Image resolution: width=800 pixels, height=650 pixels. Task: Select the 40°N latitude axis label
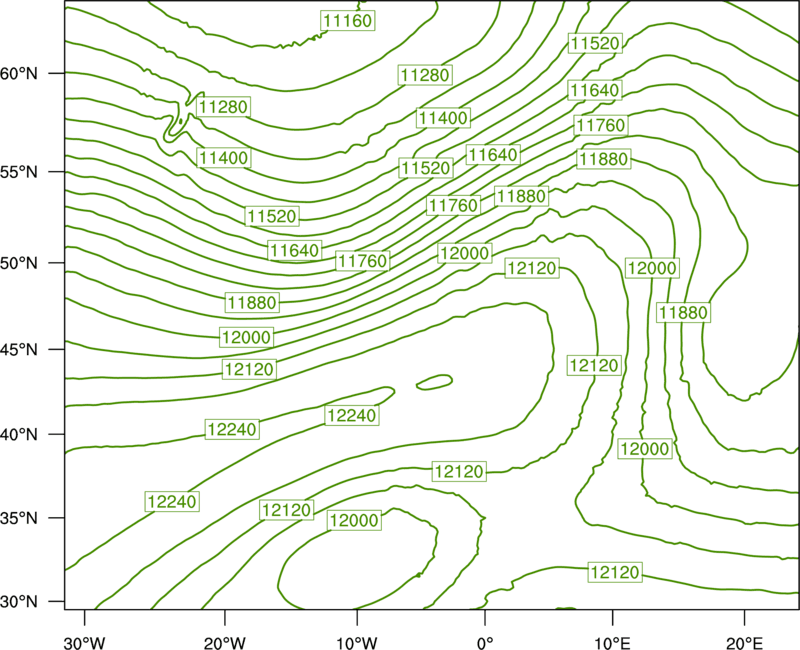coord(19,435)
